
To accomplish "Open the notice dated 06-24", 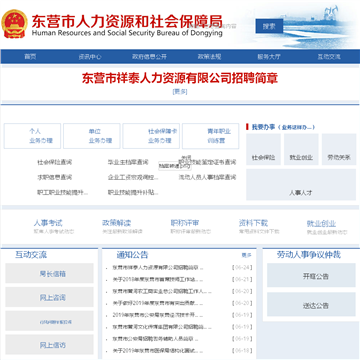I will pos(158,267).
